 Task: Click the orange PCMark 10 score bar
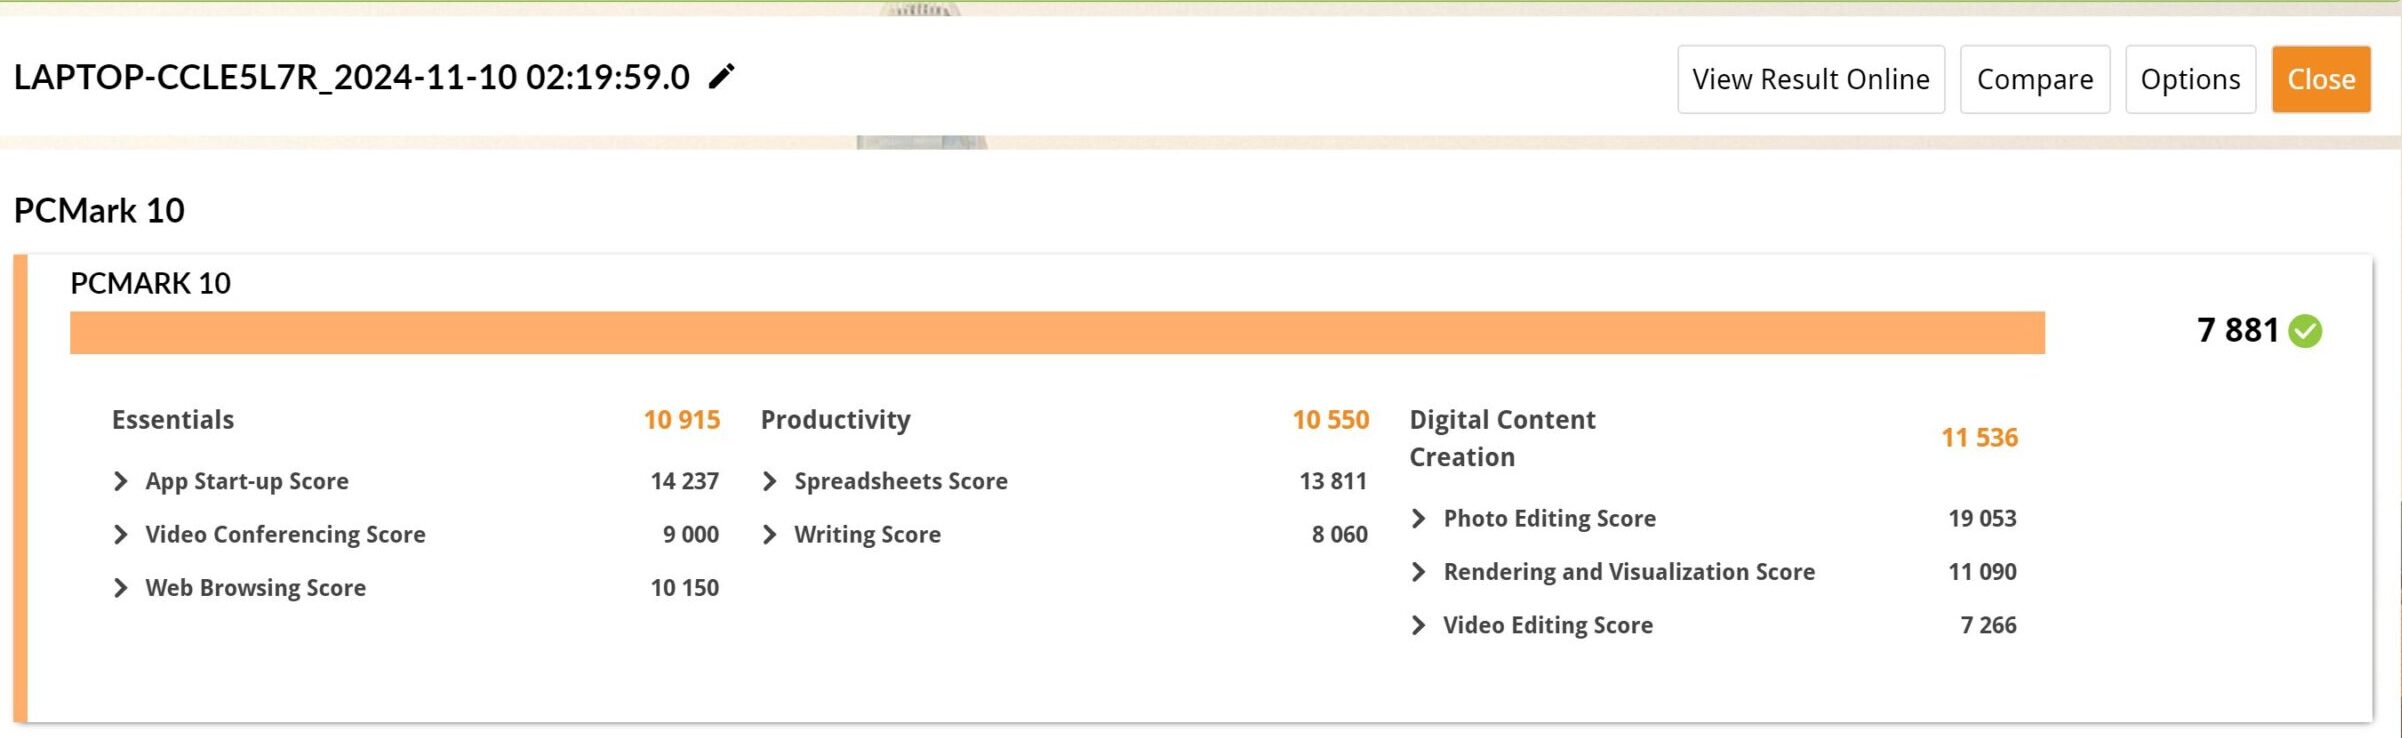pyautogui.click(x=1057, y=332)
